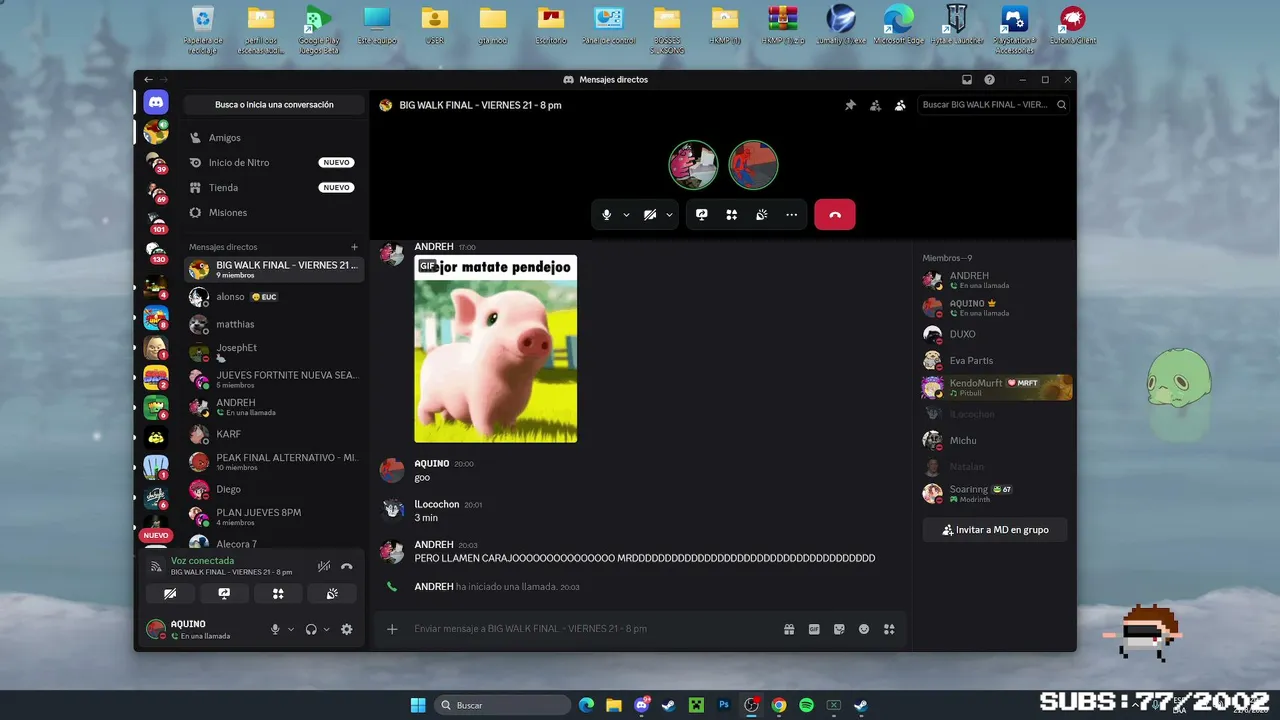The width and height of the screenshot is (1280, 720).
Task: Toggle the member list panel
Action: 900,105
